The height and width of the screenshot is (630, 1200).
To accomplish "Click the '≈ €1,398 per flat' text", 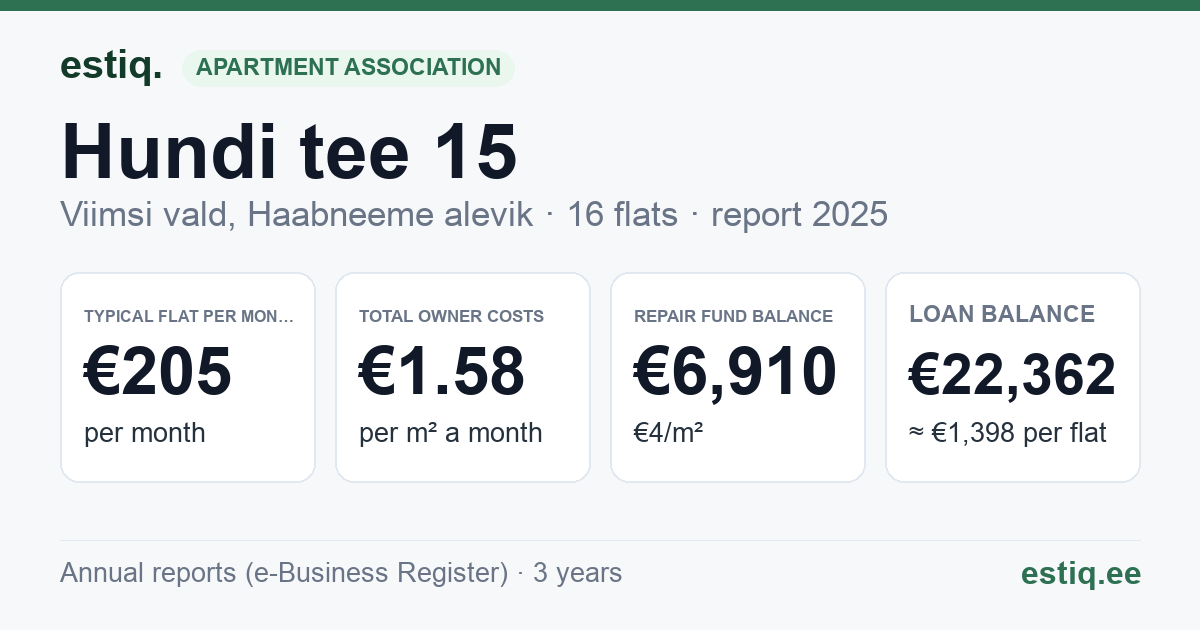I will 1008,433.
